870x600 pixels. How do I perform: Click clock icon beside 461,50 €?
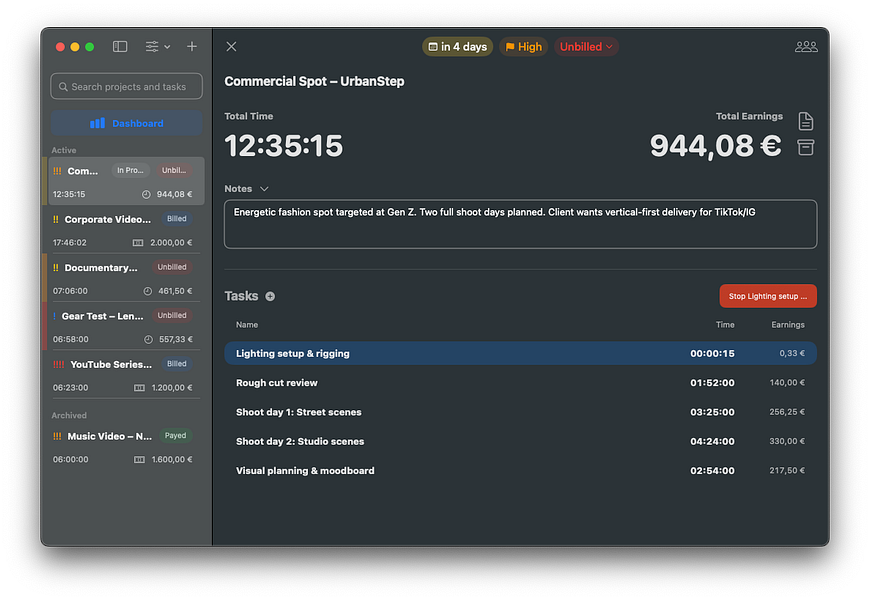pos(148,291)
